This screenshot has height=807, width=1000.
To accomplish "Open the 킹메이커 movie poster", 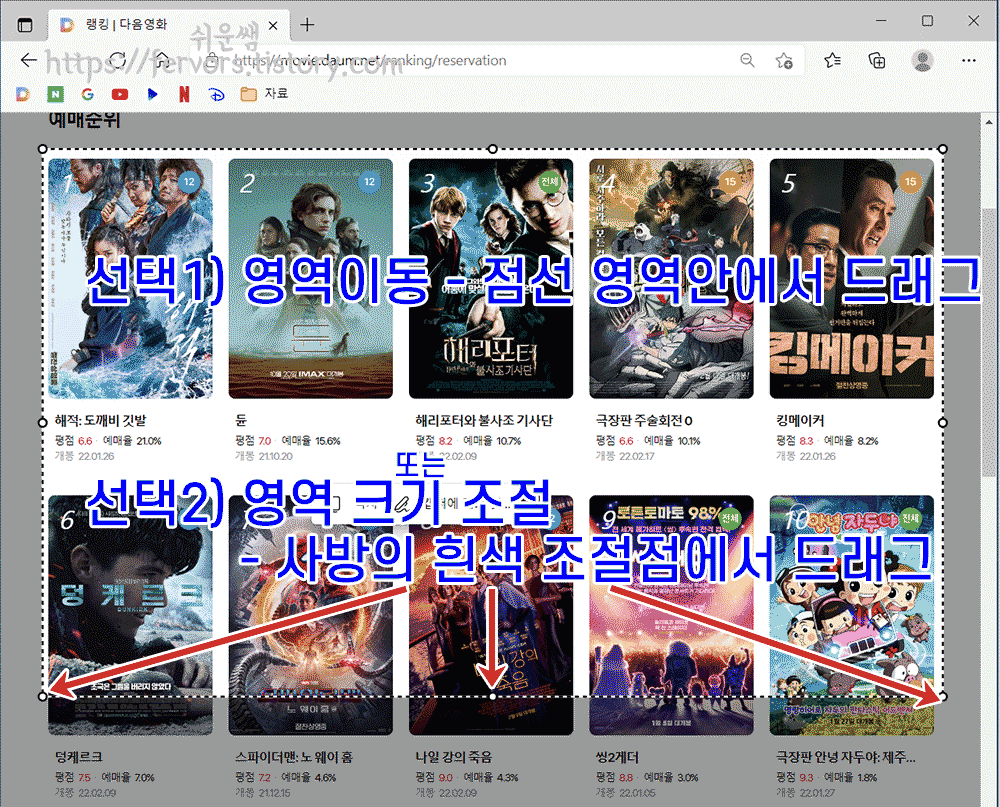I will 852,279.
